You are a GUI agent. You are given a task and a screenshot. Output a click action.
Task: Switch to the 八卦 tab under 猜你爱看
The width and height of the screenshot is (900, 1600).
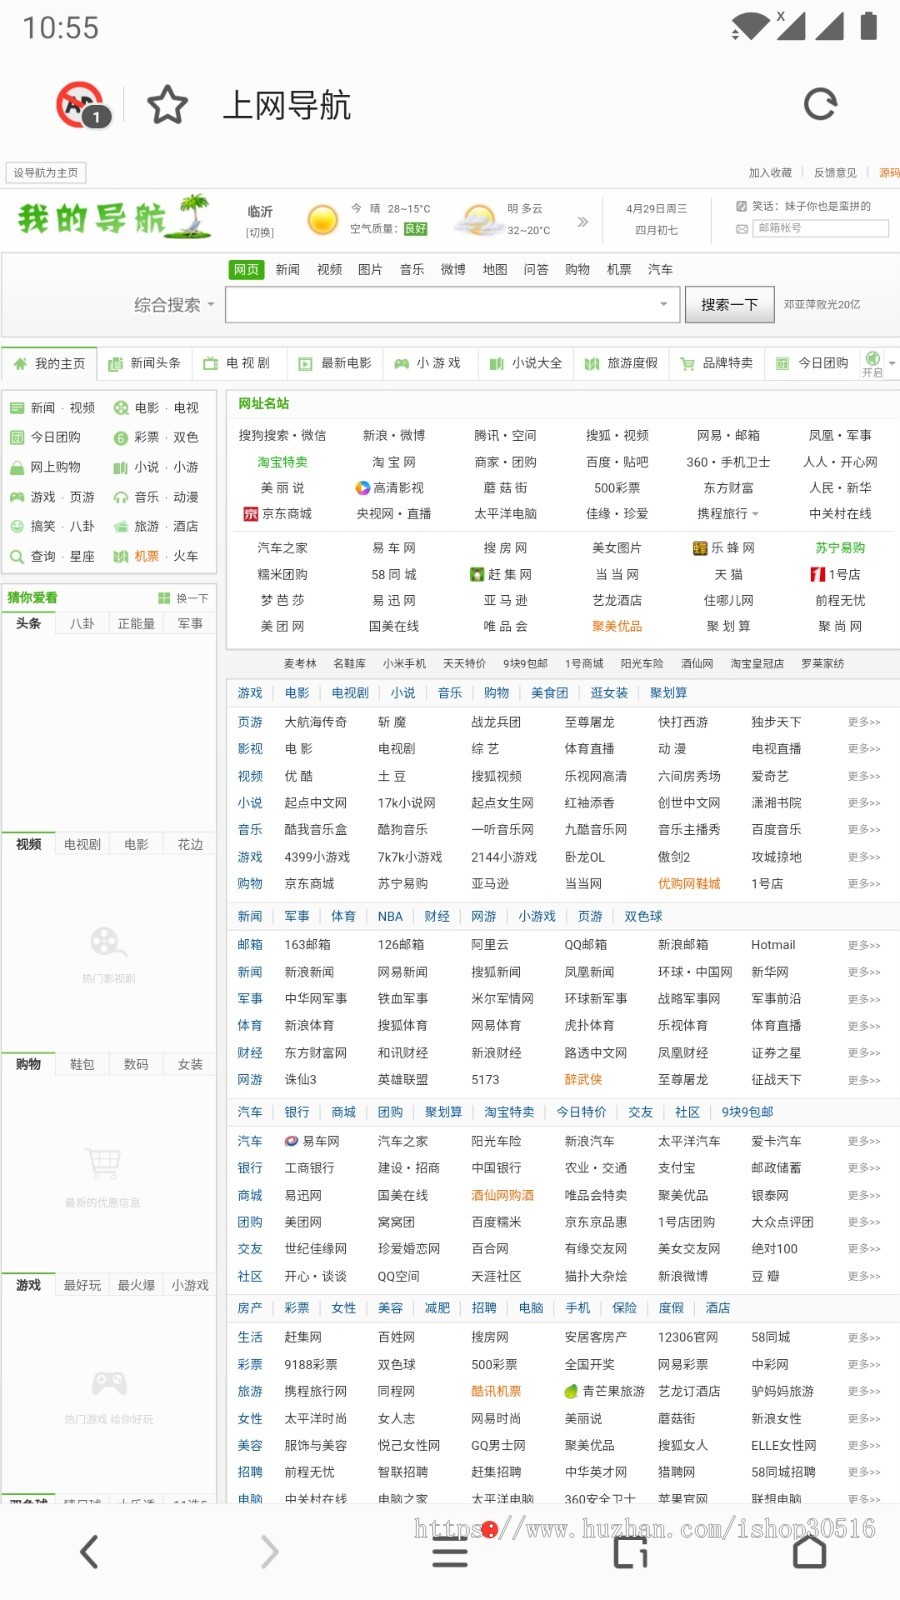[82, 623]
